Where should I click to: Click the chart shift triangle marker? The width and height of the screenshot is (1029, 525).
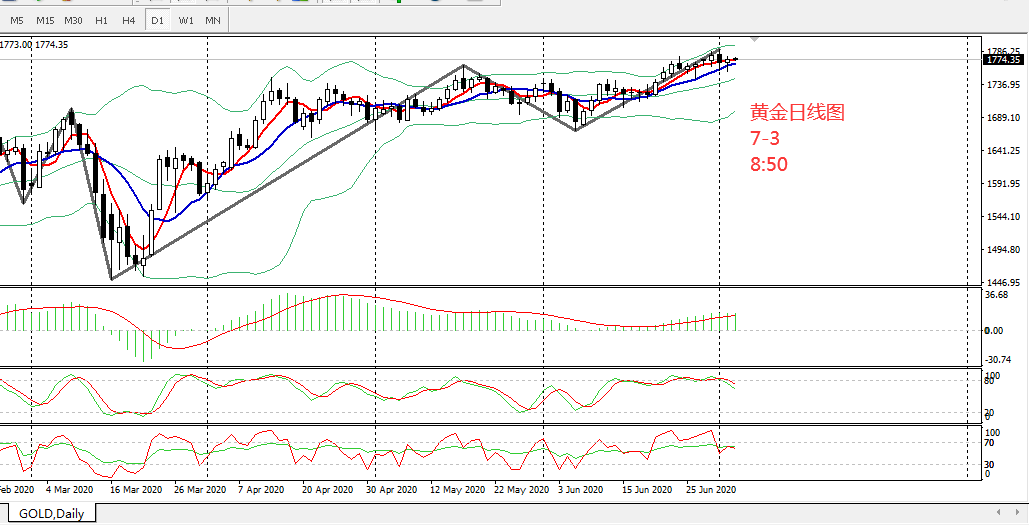755,39
